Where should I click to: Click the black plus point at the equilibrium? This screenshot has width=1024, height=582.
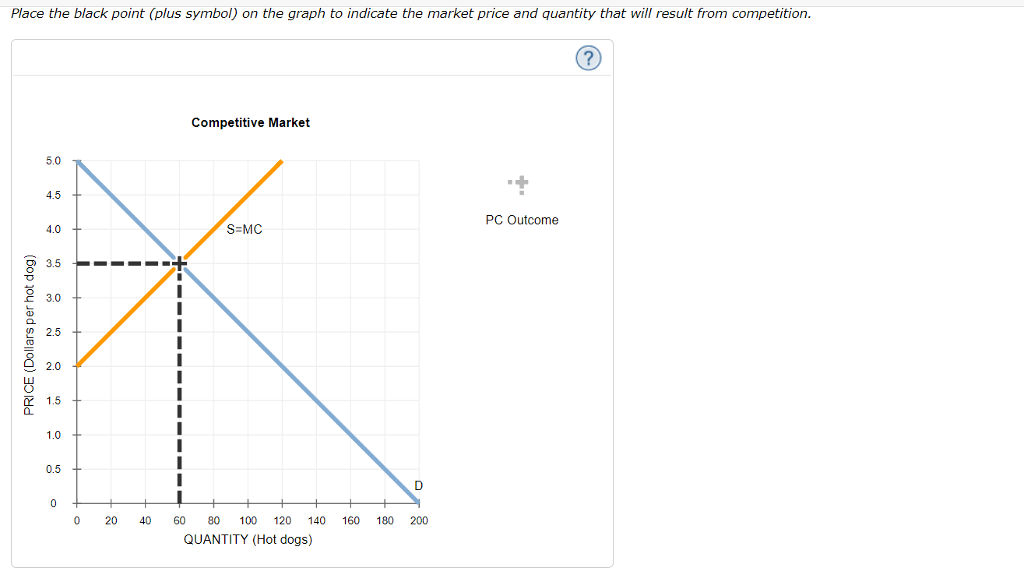tap(178, 263)
